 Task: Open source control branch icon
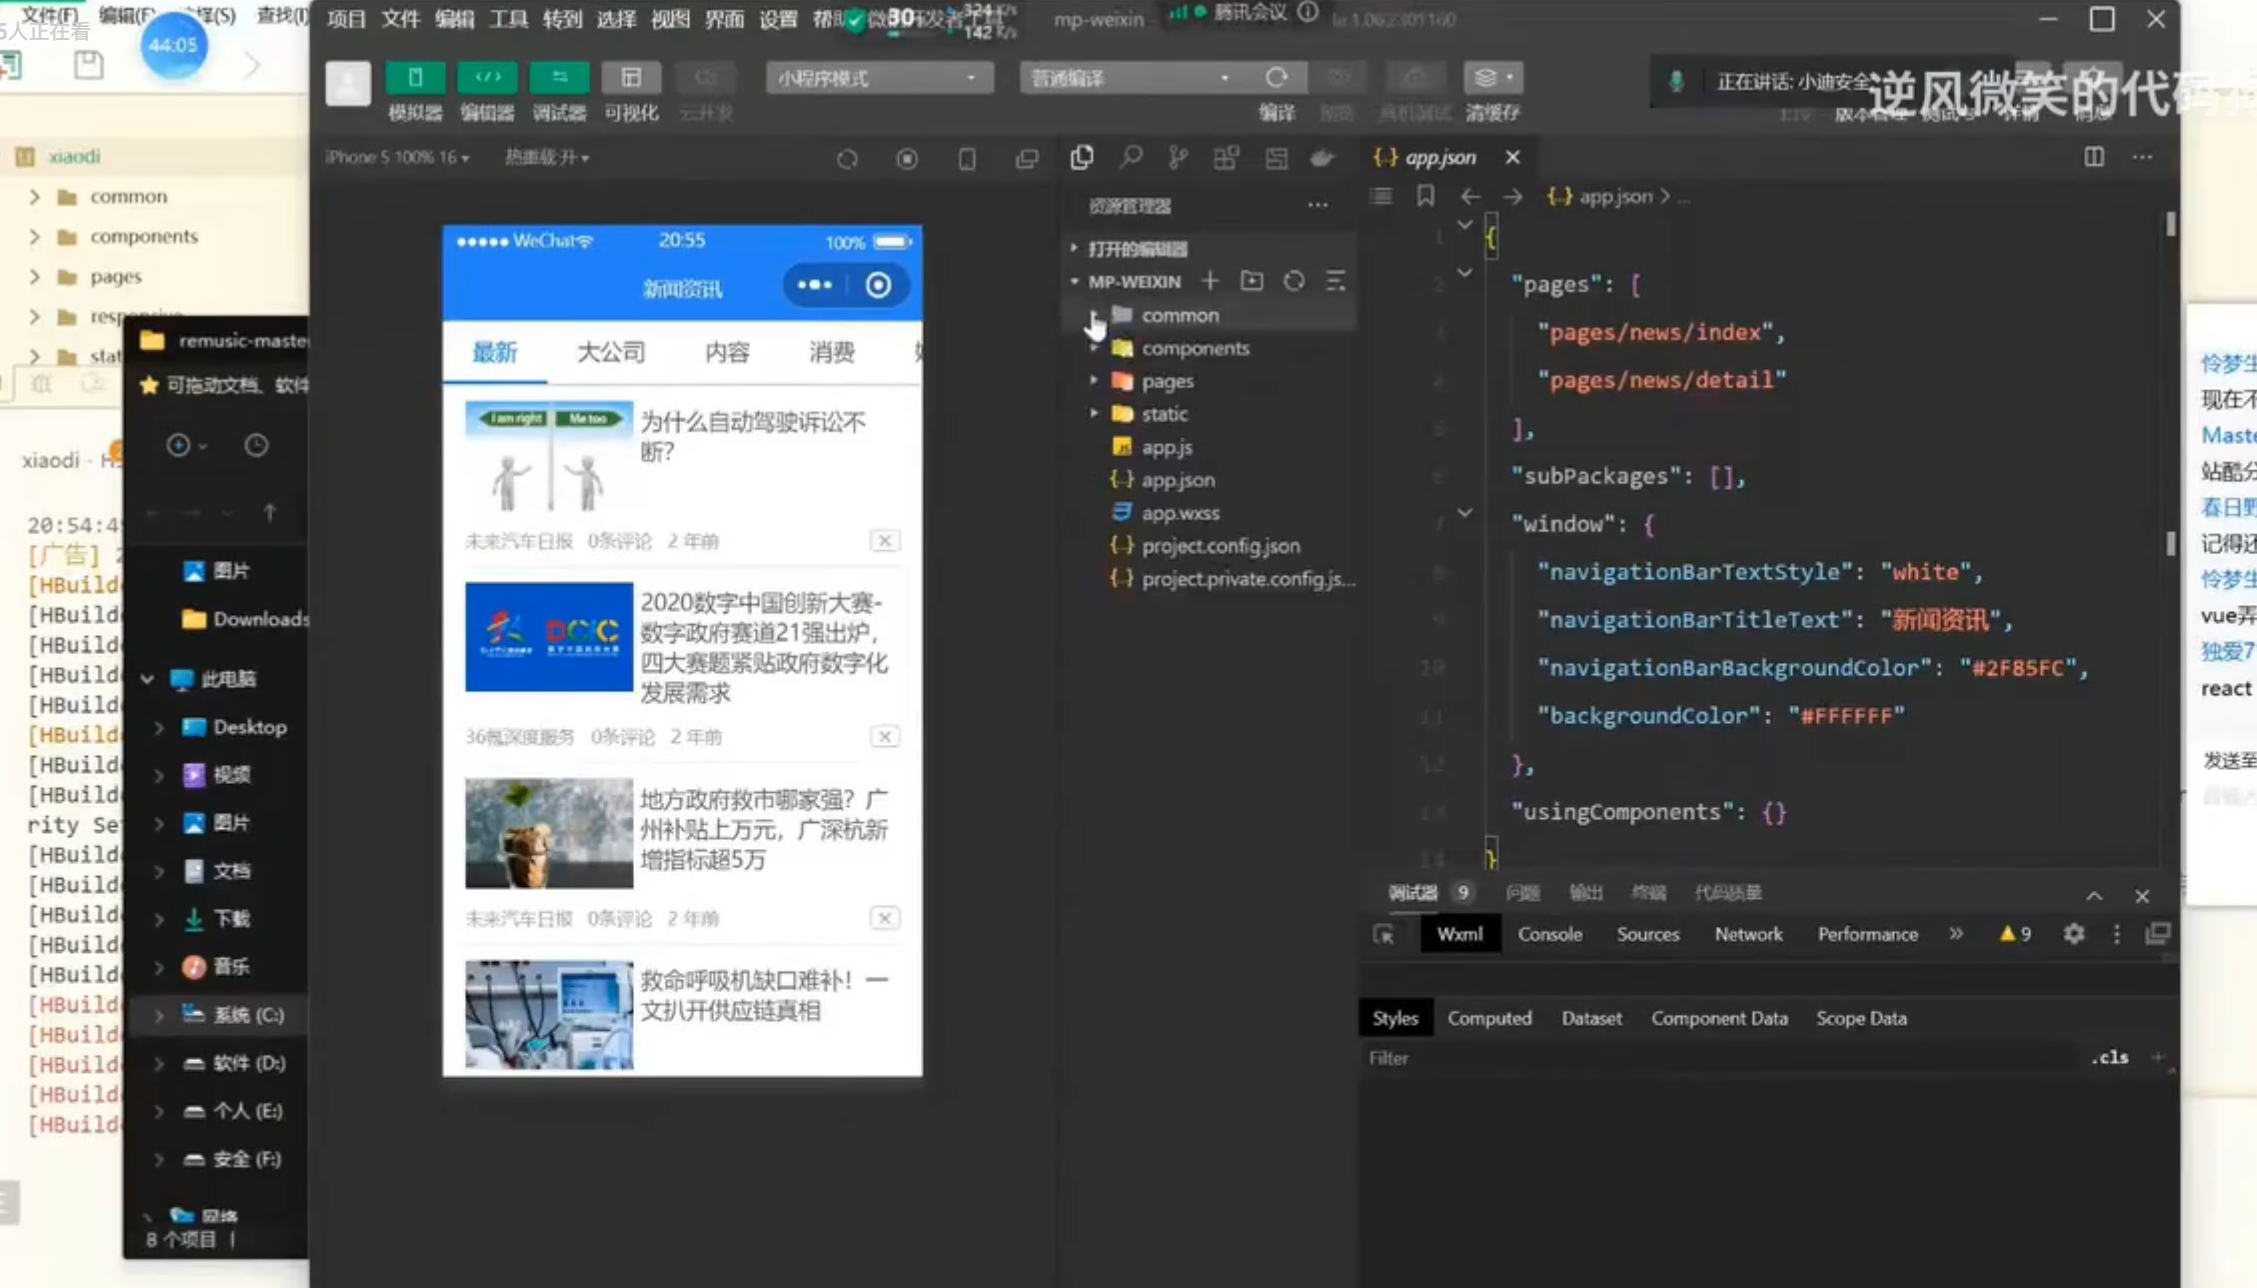pos(1179,157)
